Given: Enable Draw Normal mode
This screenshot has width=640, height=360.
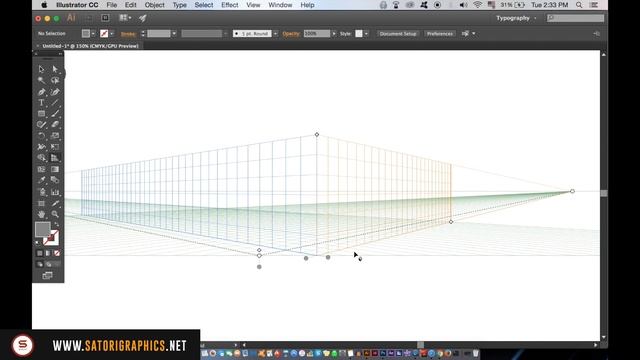Looking at the screenshot, I should click(40, 264).
